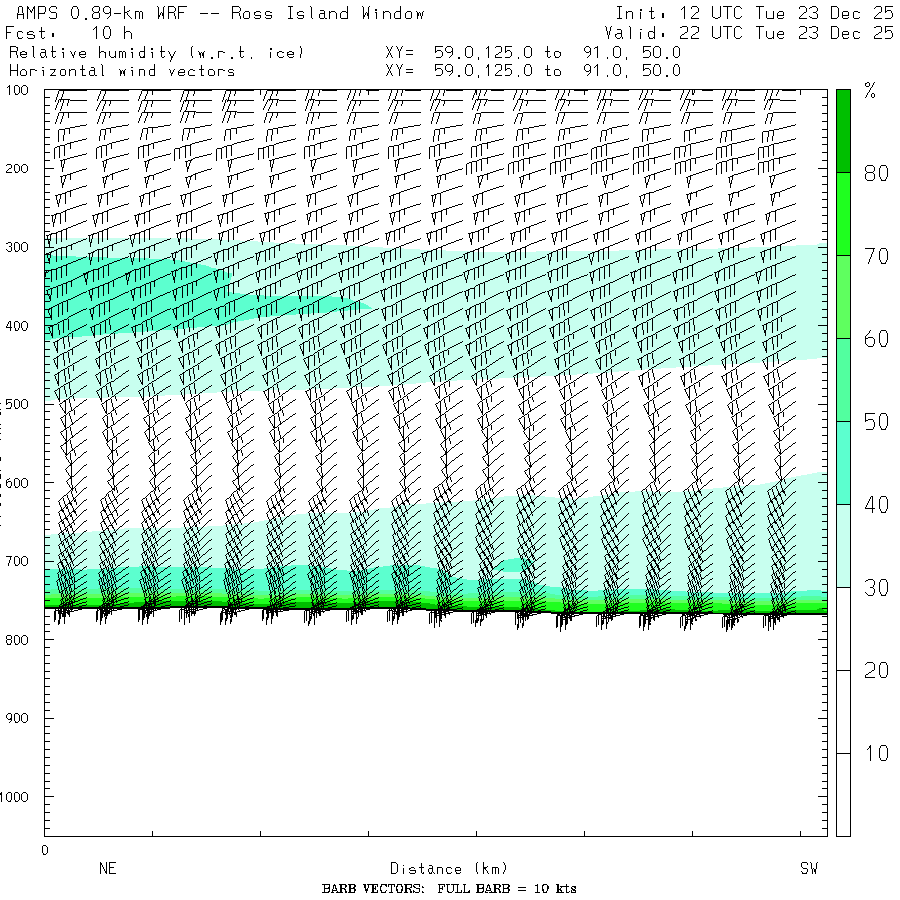Screen dimensions: 900x900
Task: Click the 'Relative humidity (w.r.t. ice)' label
Action: tap(156, 52)
